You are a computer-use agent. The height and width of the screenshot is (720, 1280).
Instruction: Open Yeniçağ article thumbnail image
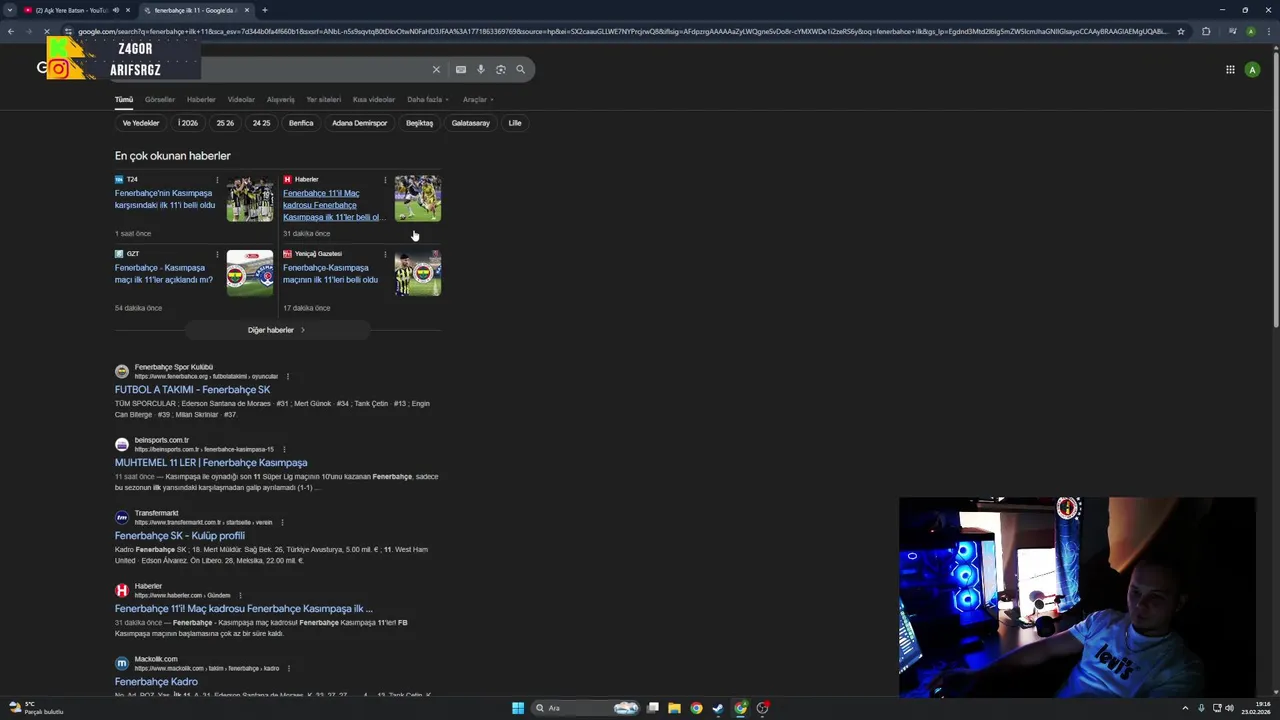click(x=418, y=273)
